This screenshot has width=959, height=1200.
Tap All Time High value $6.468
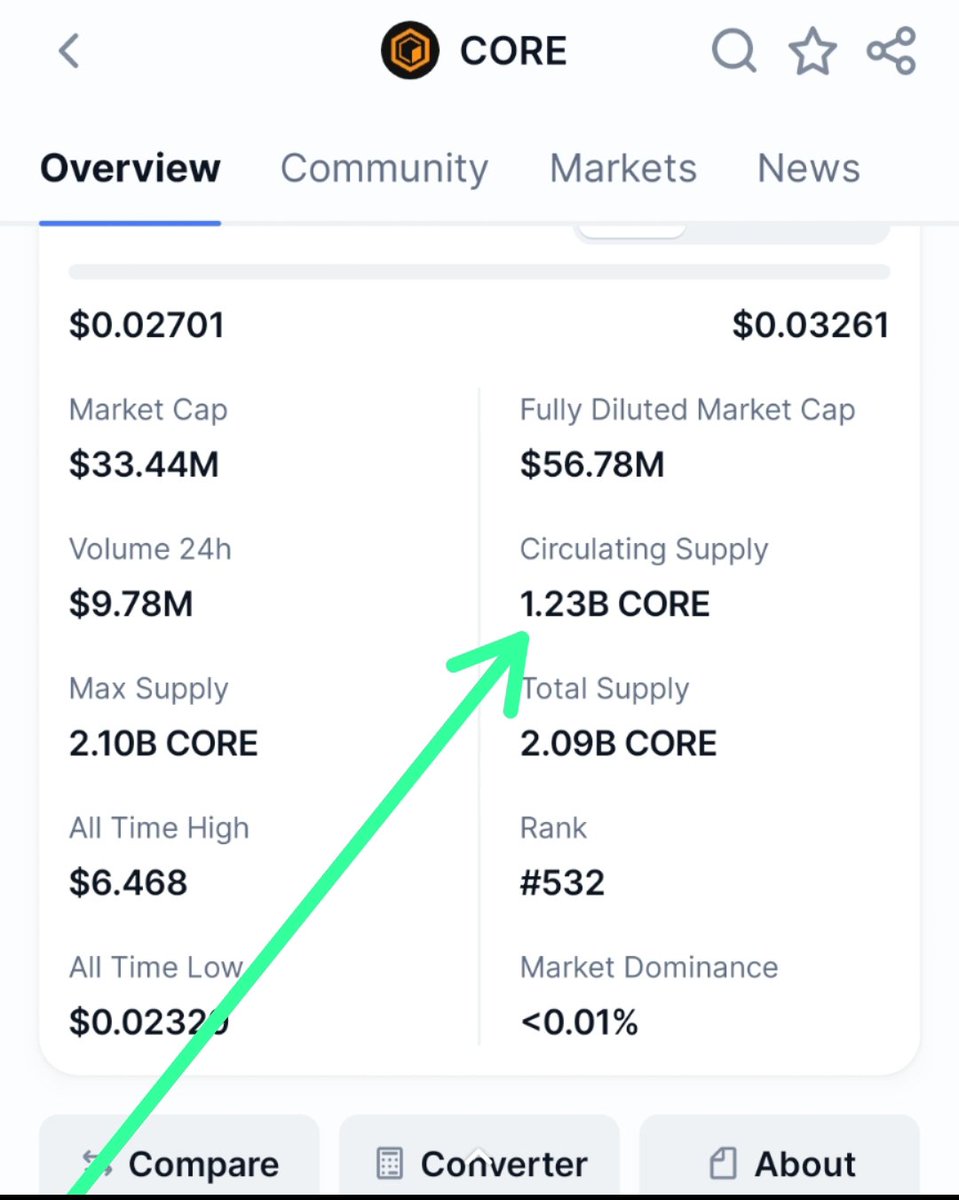click(128, 883)
